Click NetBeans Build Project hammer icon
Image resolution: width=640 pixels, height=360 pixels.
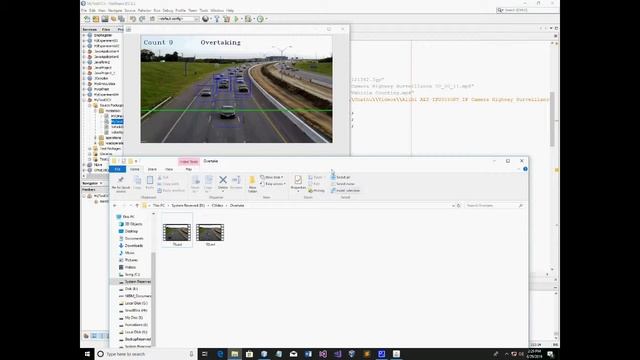[x=217, y=19]
